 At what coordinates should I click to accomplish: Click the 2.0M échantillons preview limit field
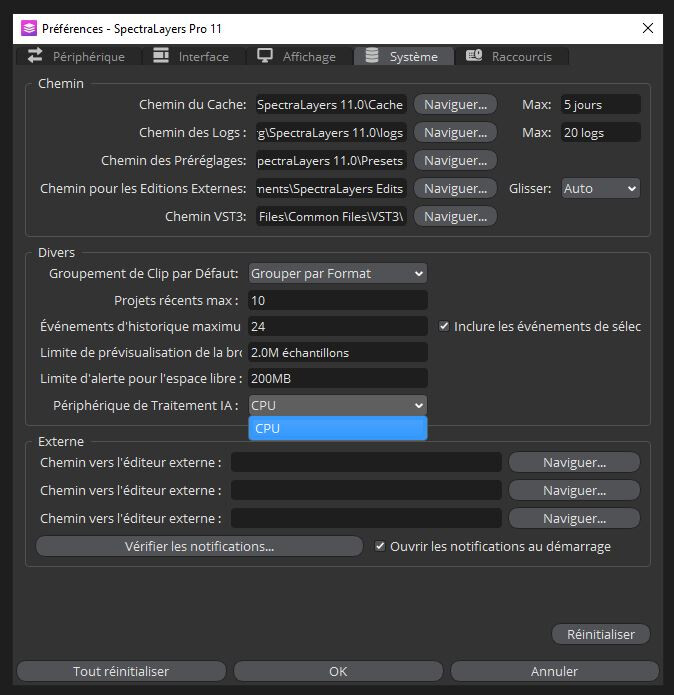[x=338, y=352]
